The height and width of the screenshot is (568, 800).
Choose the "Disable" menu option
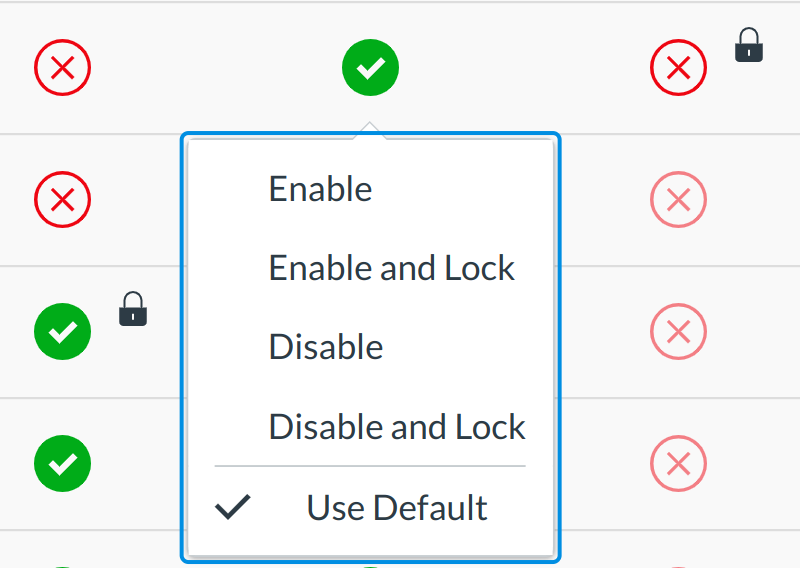(326, 347)
